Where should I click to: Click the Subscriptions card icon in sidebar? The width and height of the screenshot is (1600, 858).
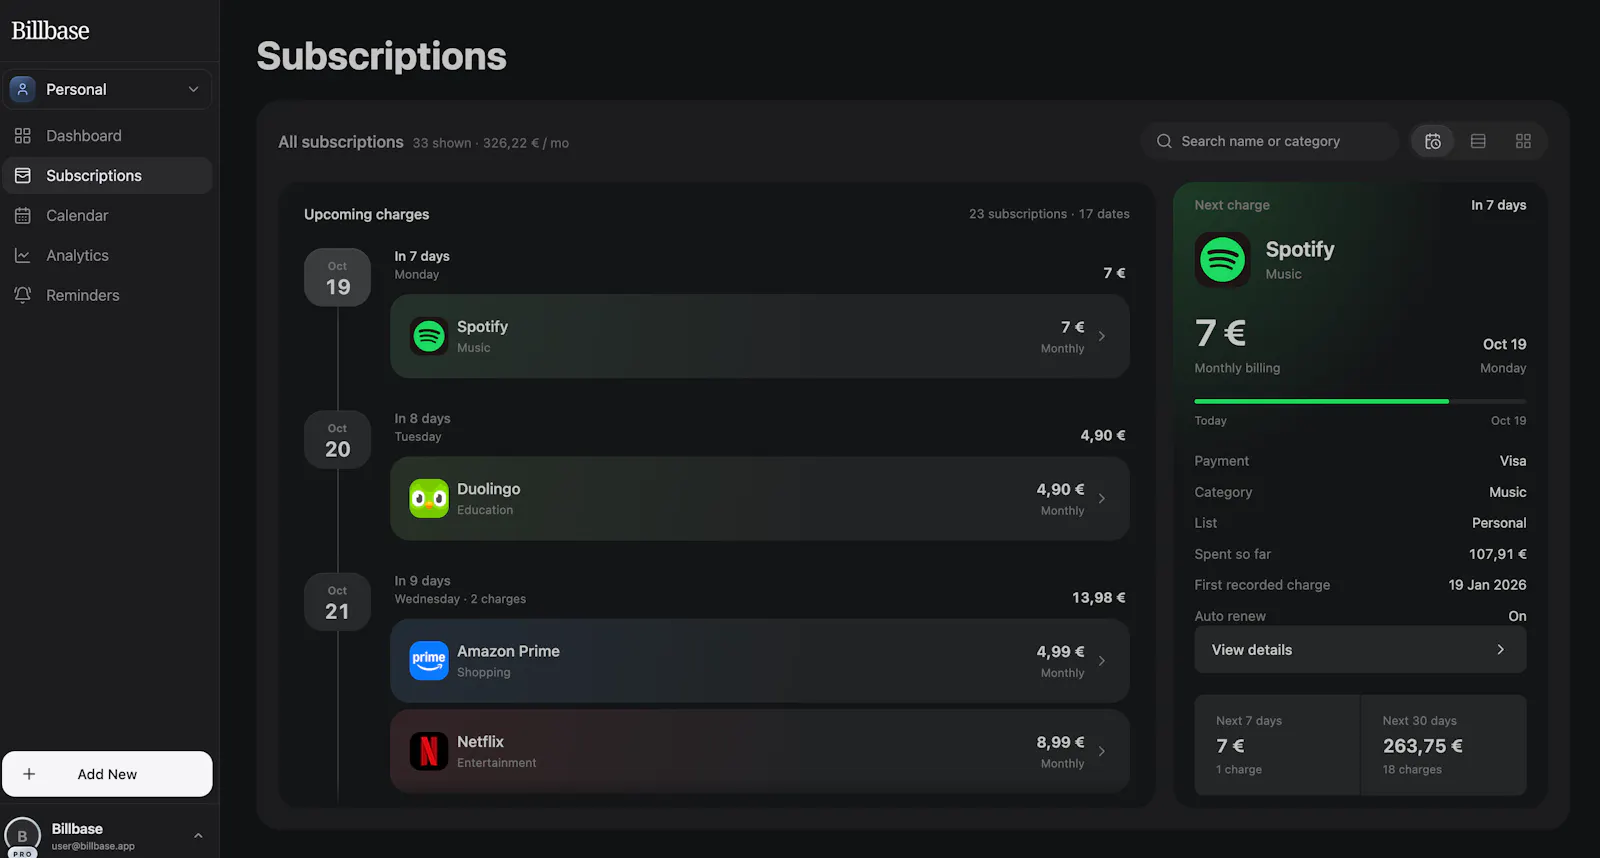(x=23, y=176)
